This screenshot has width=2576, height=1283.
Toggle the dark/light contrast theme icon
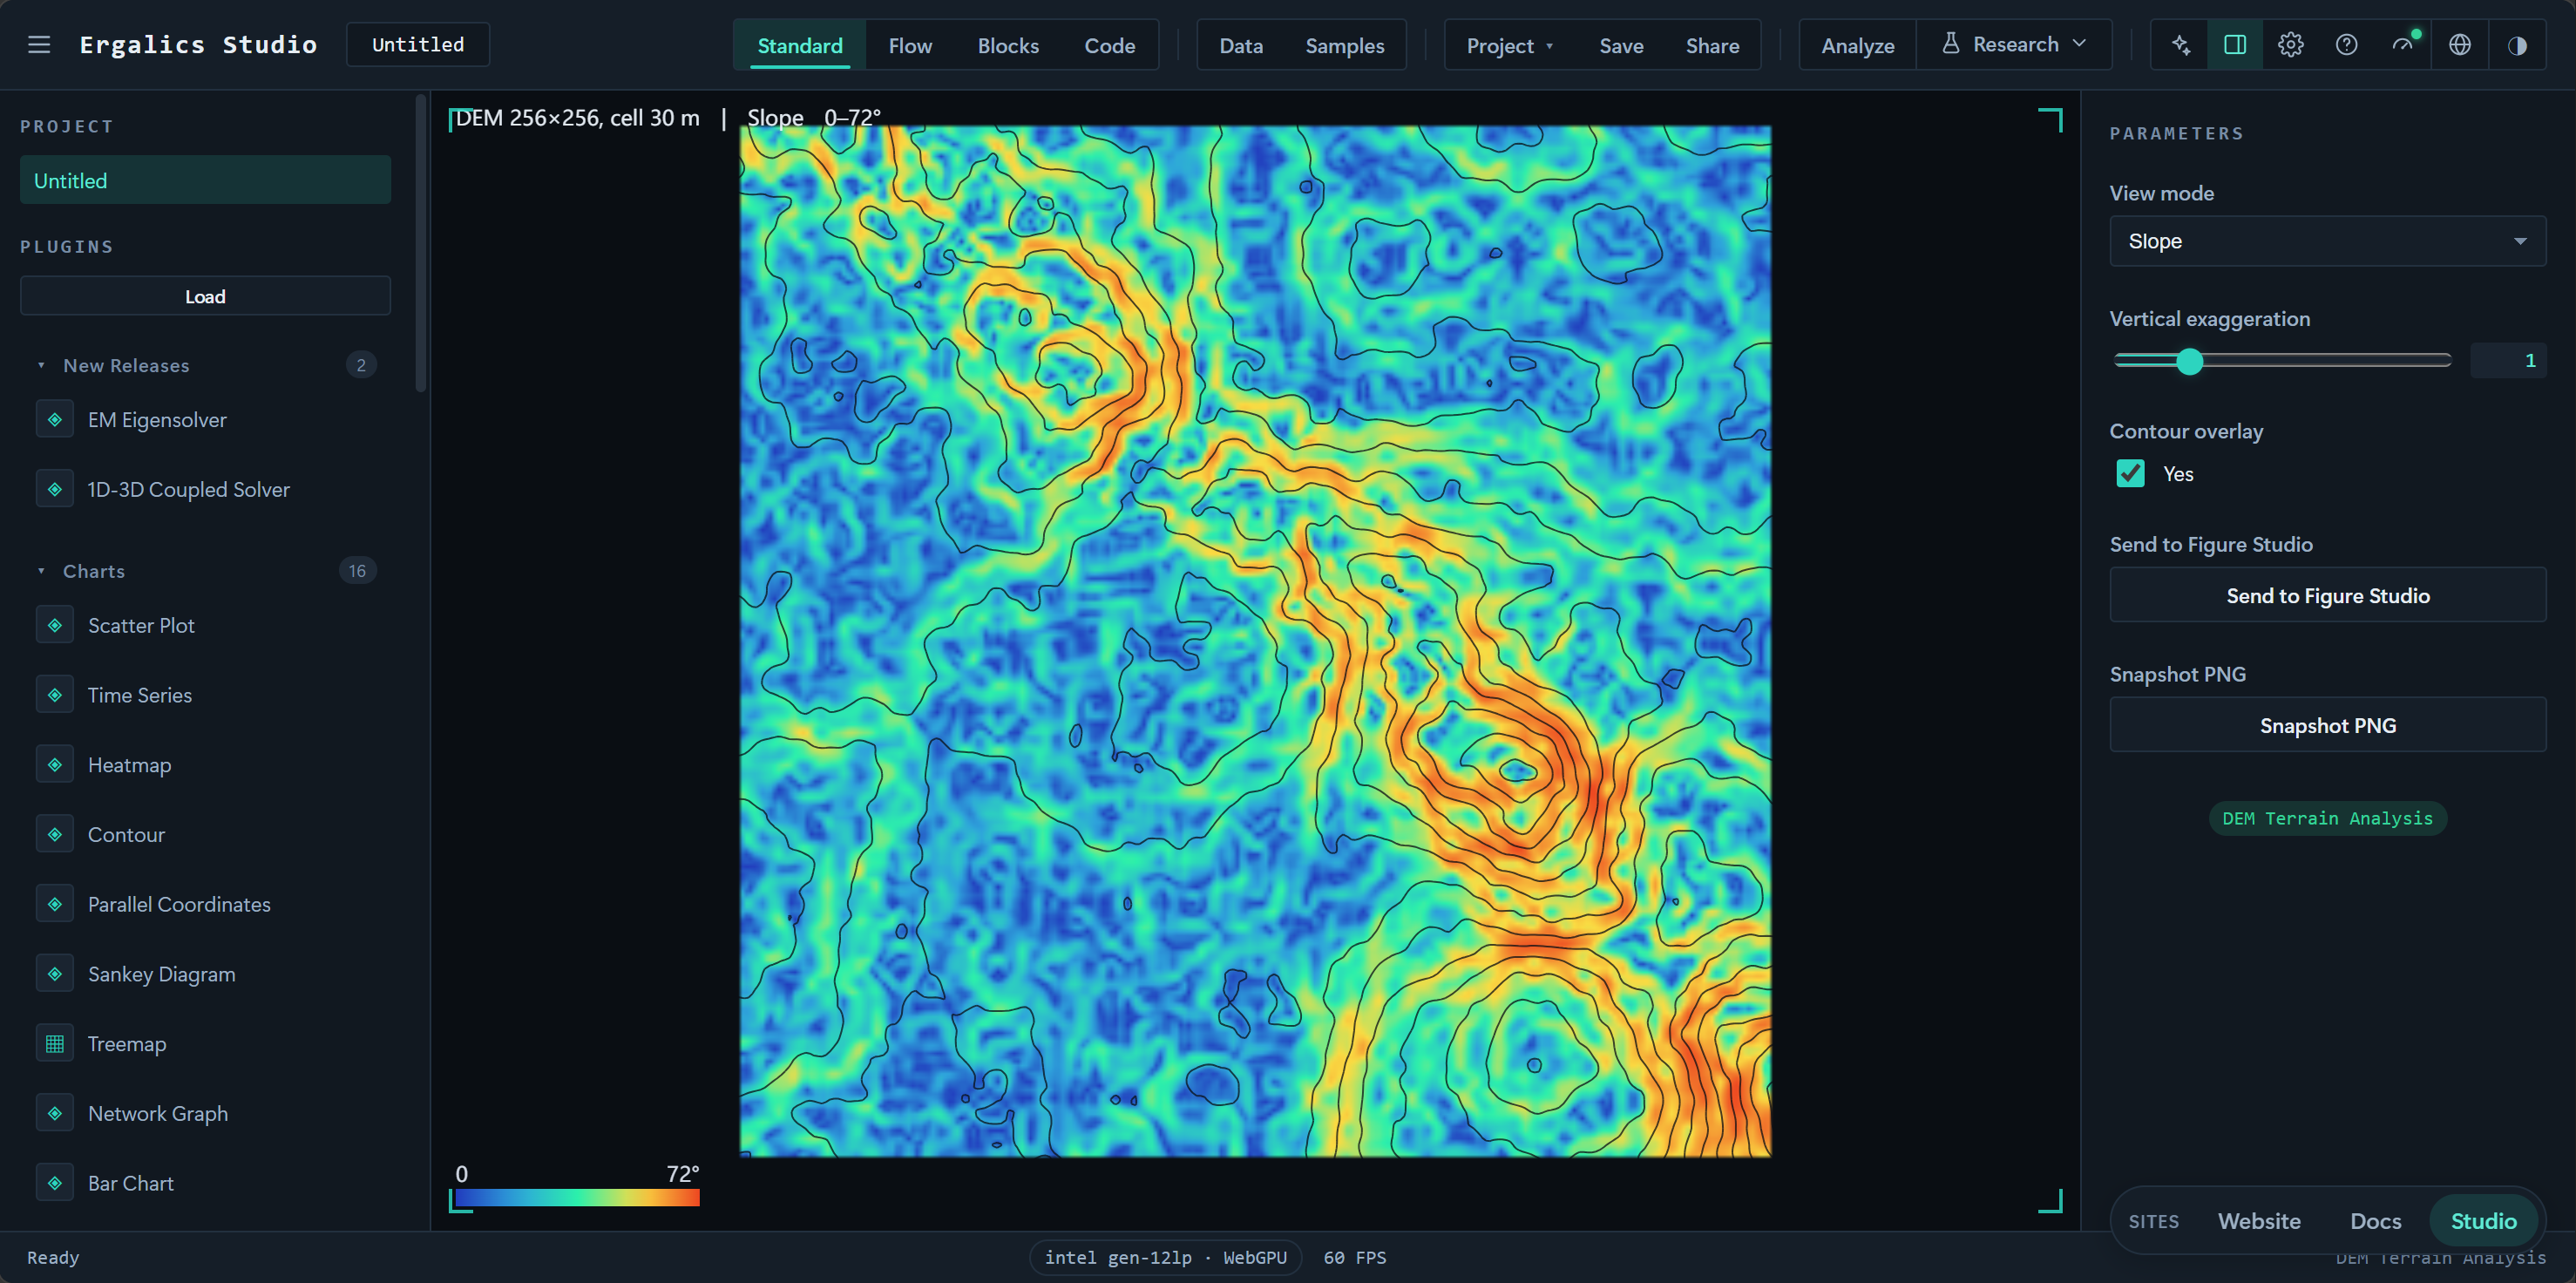(2517, 45)
